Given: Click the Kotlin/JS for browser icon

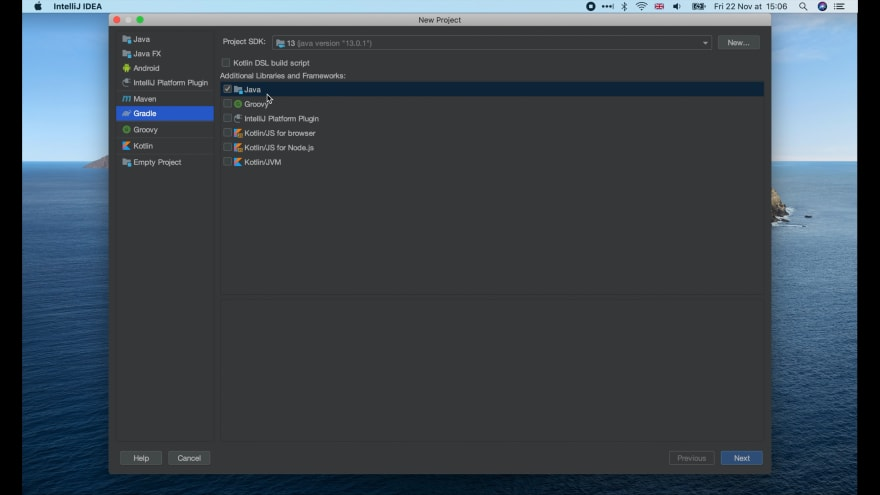Looking at the screenshot, I should [238, 133].
